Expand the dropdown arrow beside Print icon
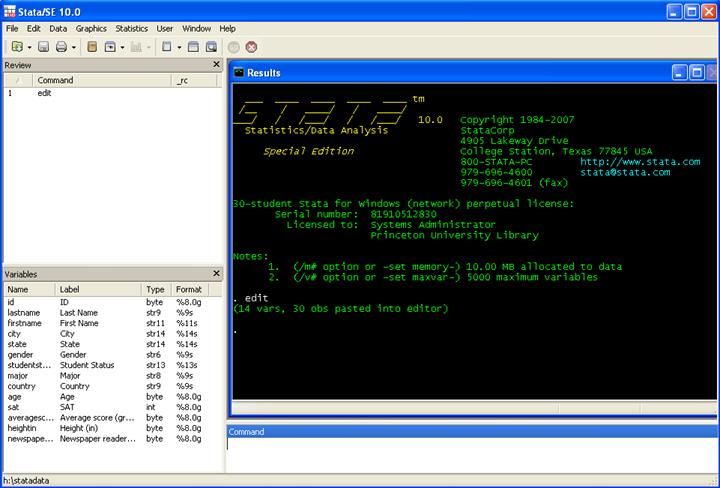Image resolution: width=720 pixels, height=488 pixels. point(73,47)
